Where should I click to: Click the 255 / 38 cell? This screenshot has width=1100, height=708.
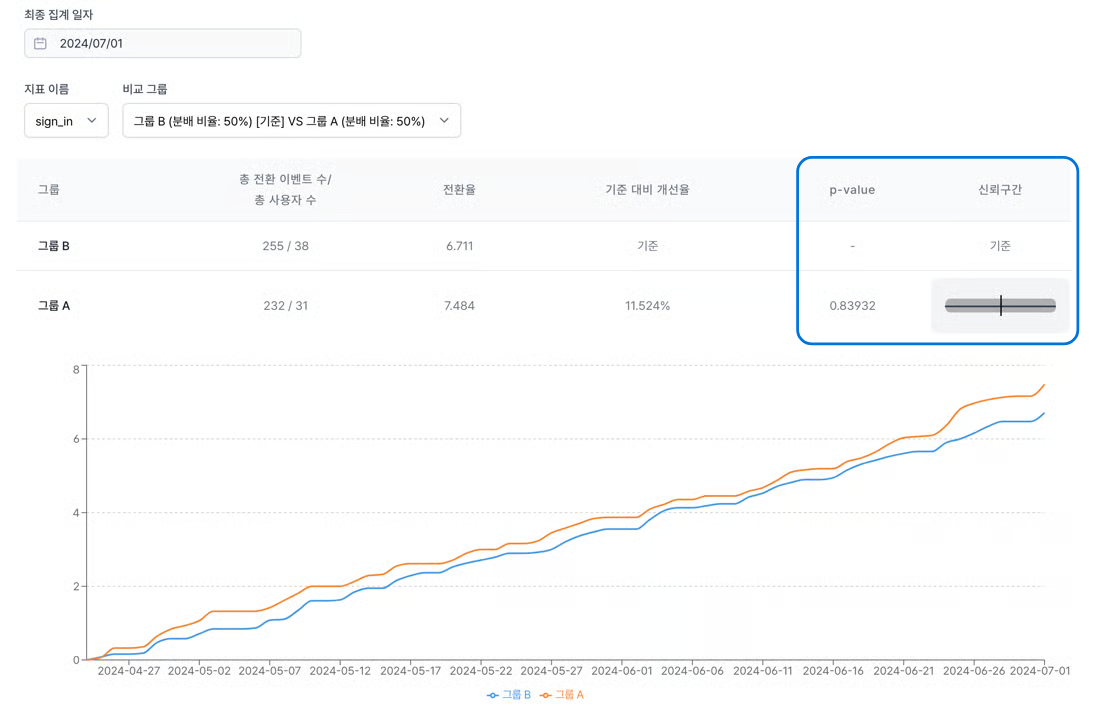pyautogui.click(x=286, y=246)
